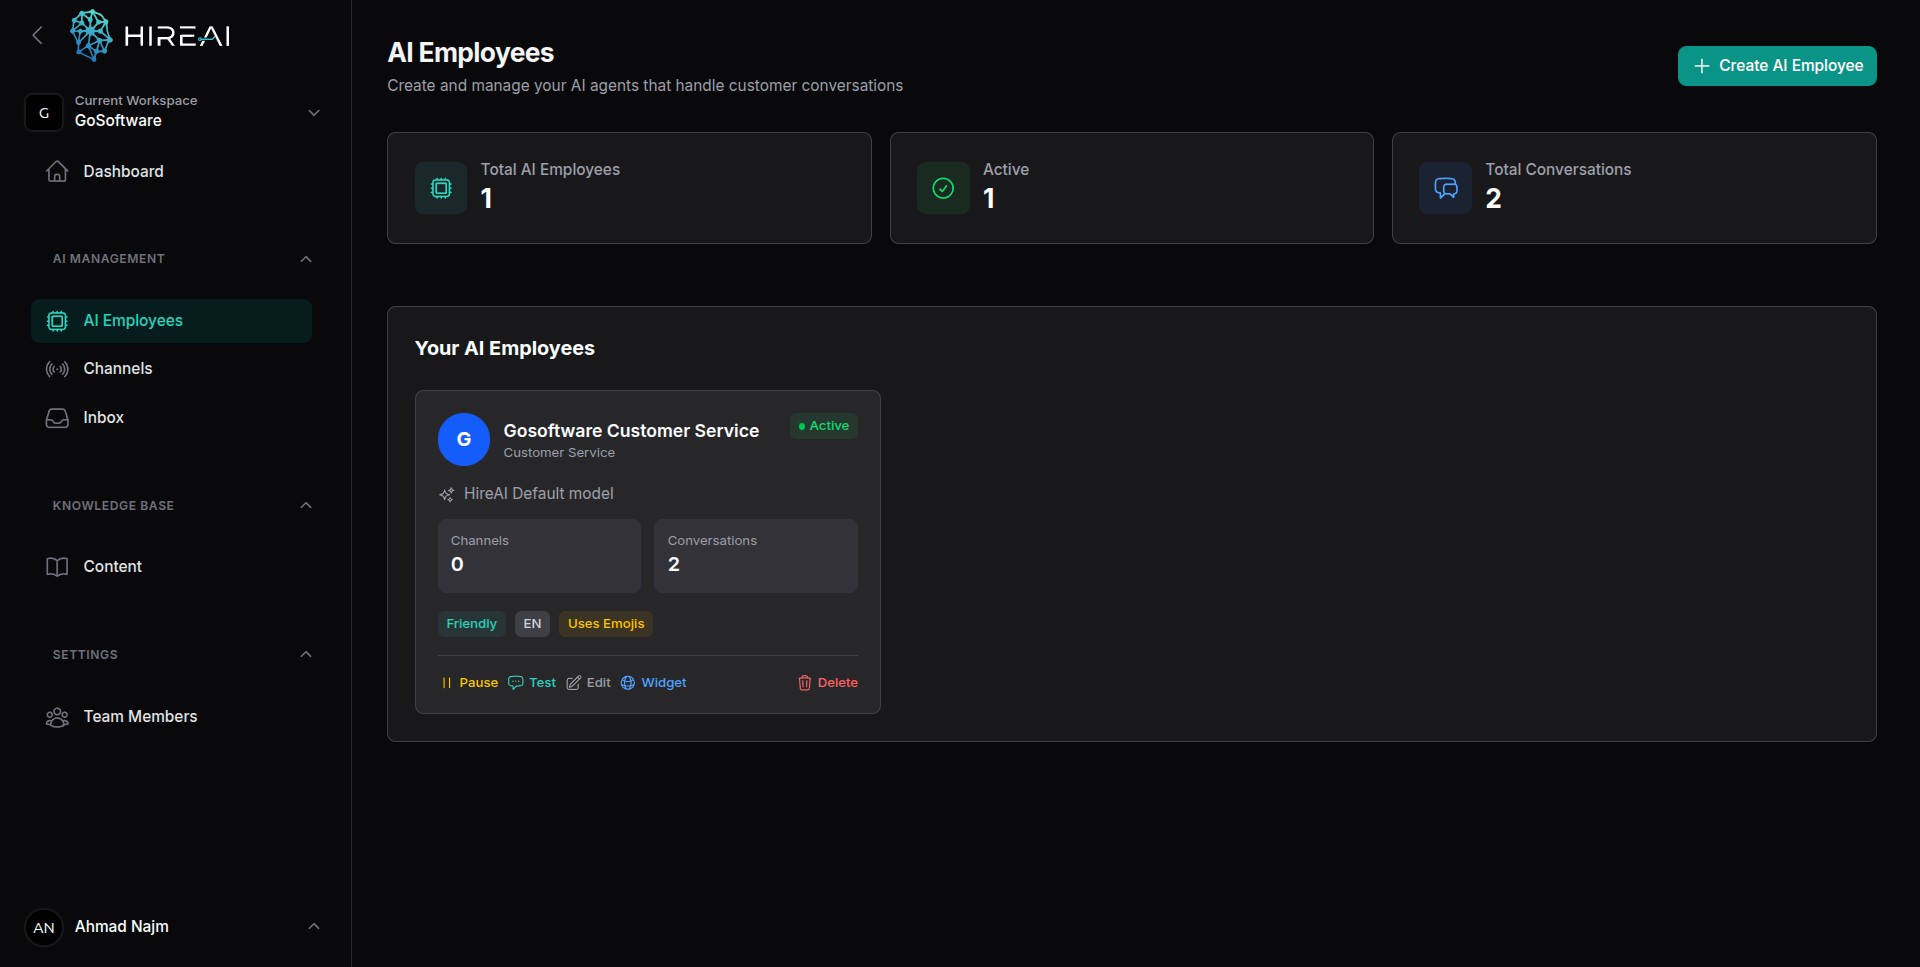Open Content via the book icon

[x=57, y=566]
